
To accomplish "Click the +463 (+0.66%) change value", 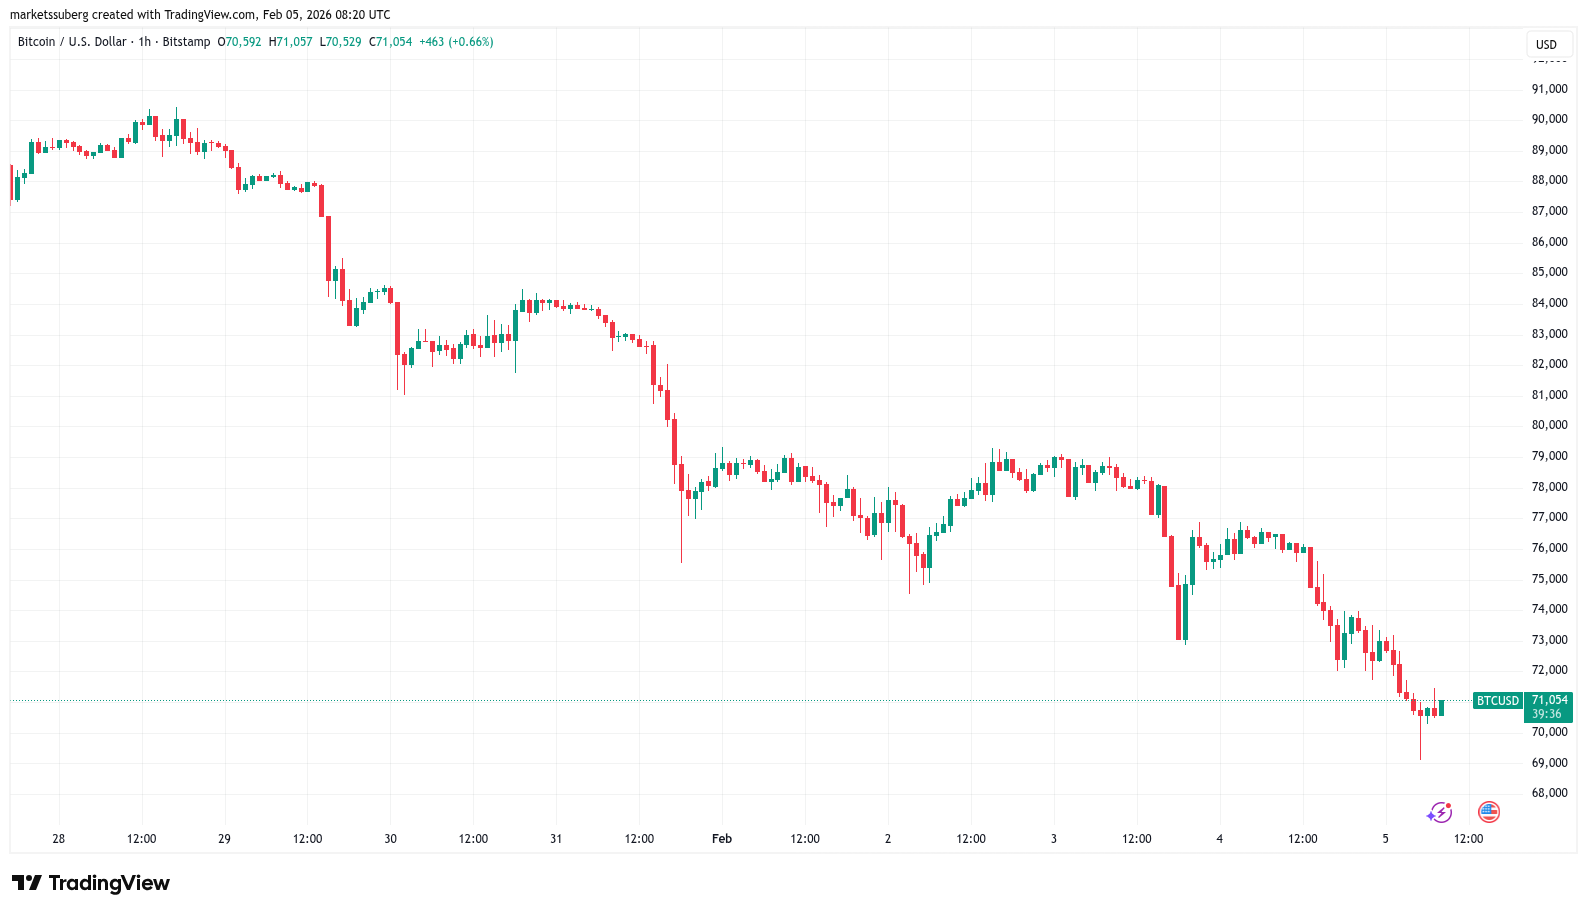I will [456, 42].
